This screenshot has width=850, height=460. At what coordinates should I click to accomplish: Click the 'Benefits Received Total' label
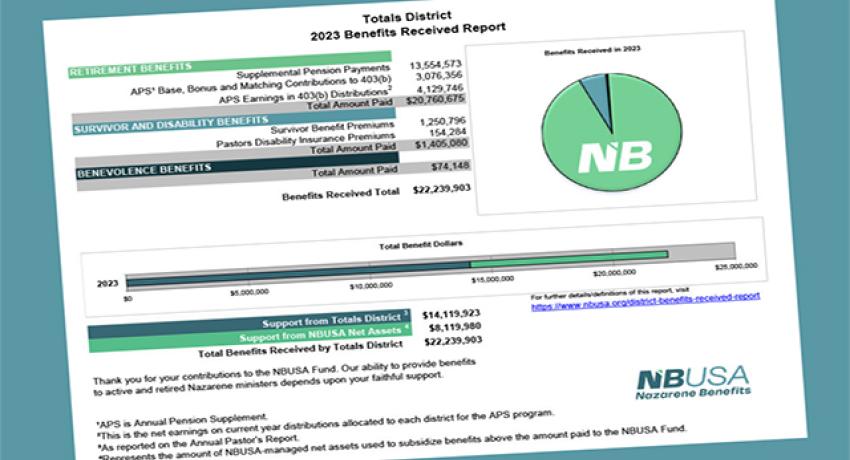pos(341,194)
